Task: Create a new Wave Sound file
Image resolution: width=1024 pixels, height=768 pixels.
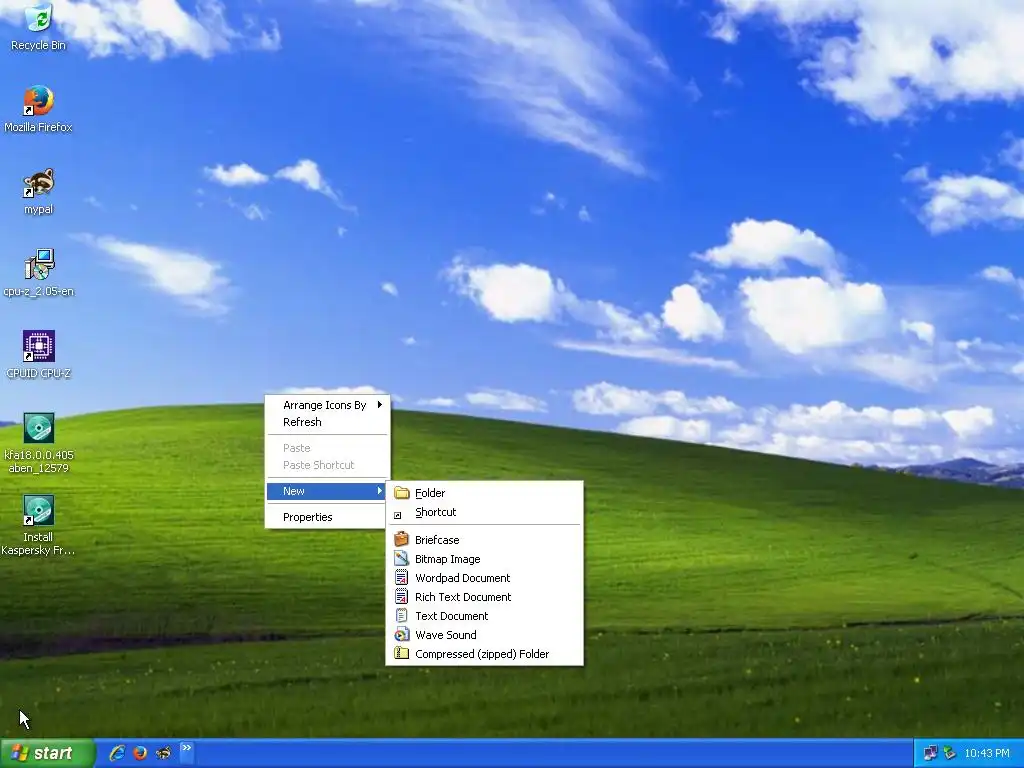Action: (485, 635)
